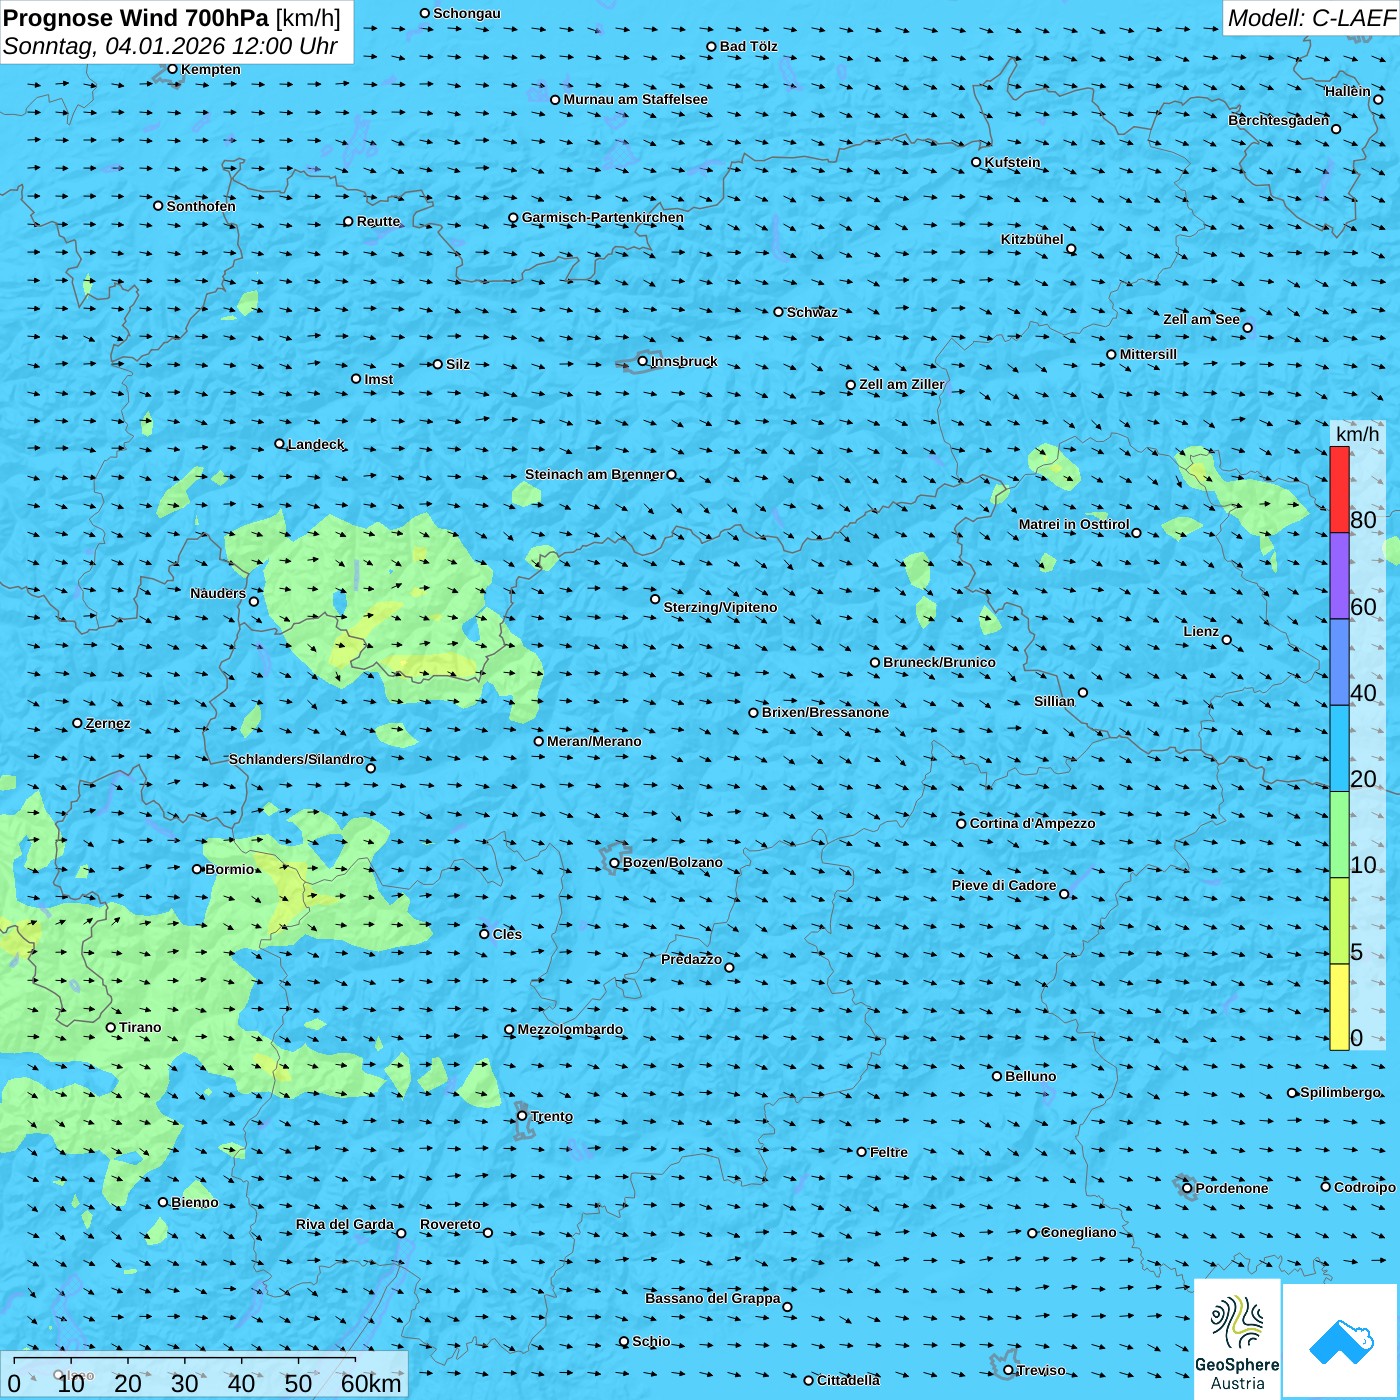Click the 'Feltre' label
Screen dimensions: 1400x1400
tap(889, 1152)
